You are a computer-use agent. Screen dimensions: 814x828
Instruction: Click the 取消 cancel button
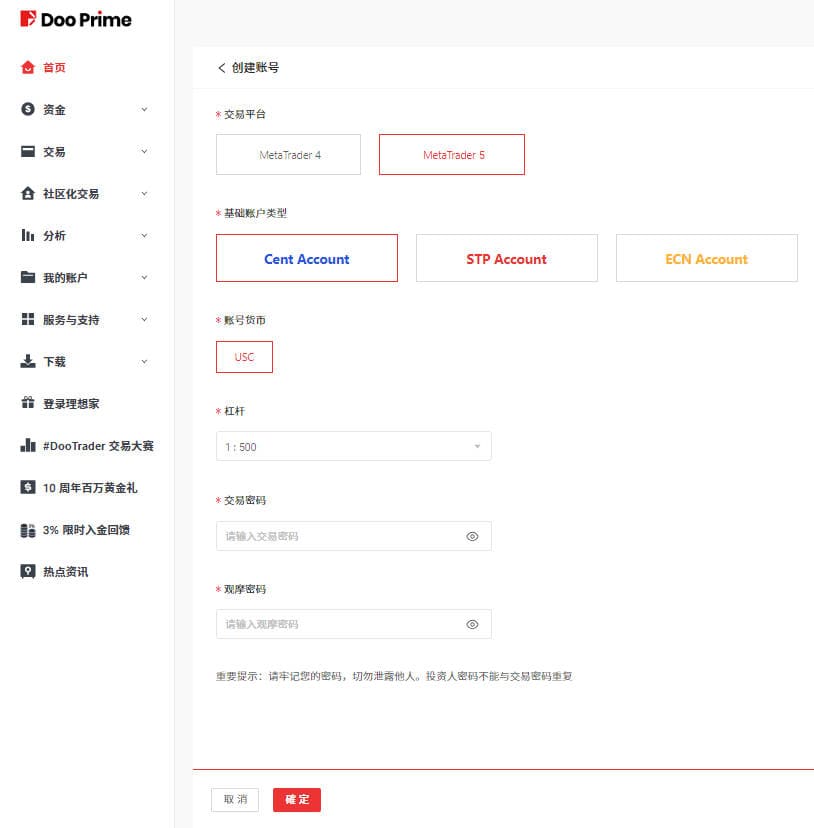235,799
